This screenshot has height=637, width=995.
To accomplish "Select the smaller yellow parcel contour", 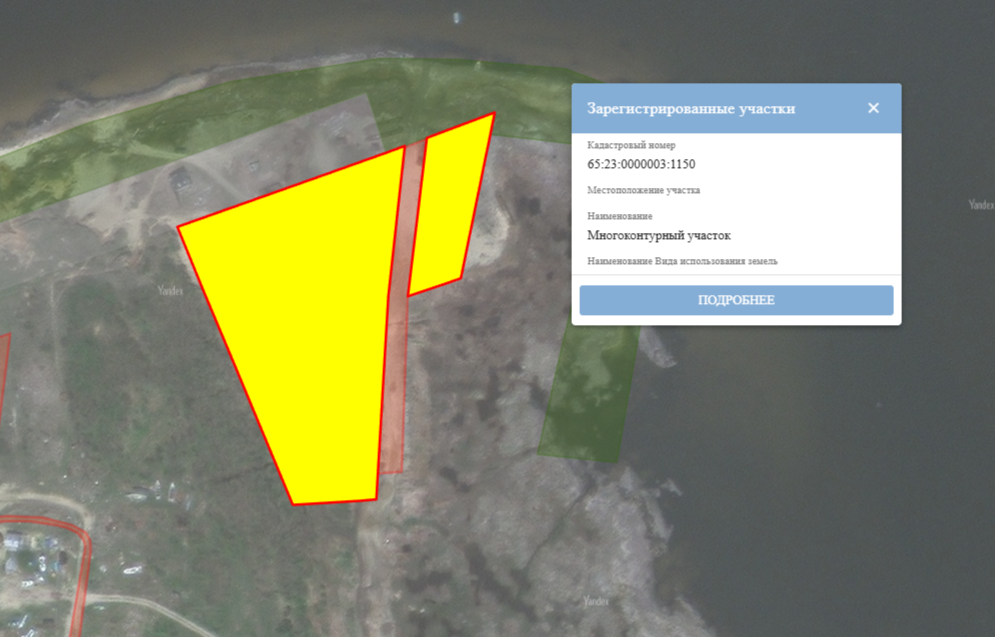I will [452, 203].
